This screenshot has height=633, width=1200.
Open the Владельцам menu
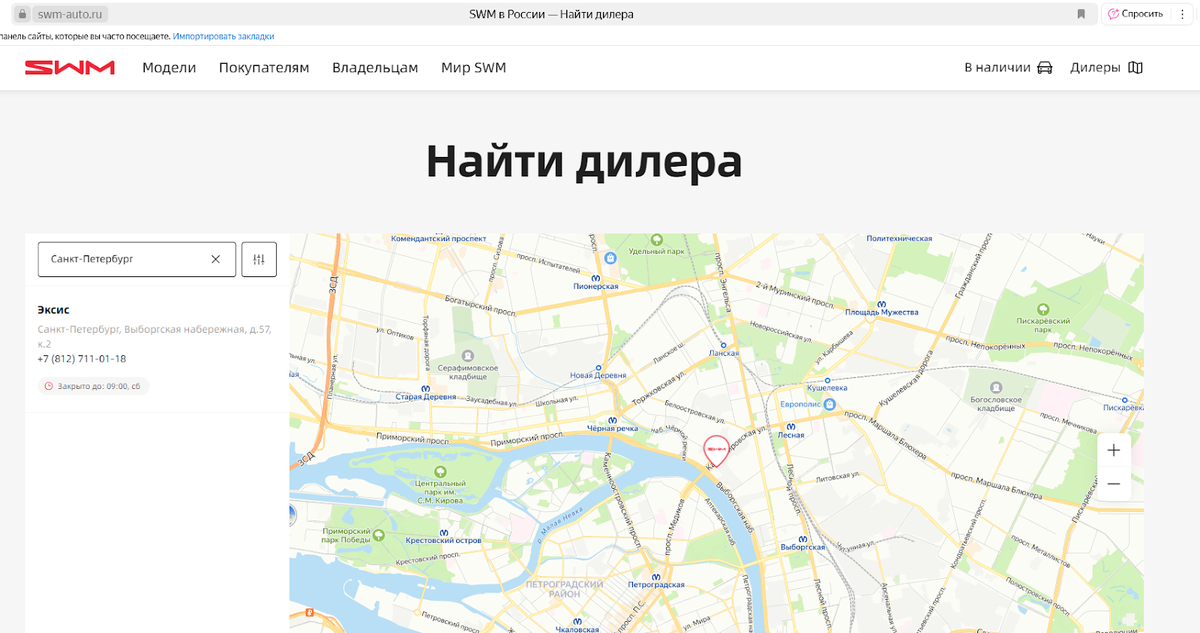click(375, 68)
